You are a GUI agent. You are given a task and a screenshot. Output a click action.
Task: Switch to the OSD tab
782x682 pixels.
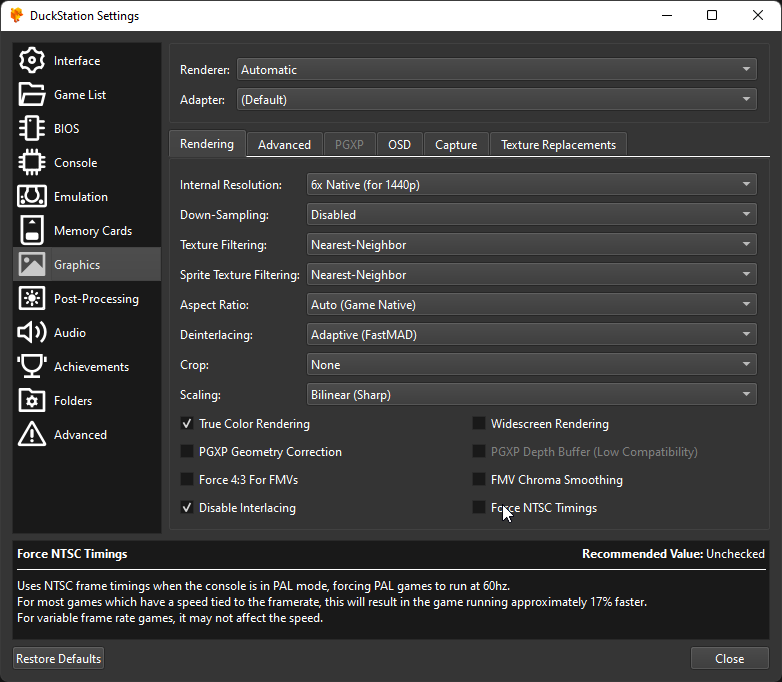tap(399, 145)
